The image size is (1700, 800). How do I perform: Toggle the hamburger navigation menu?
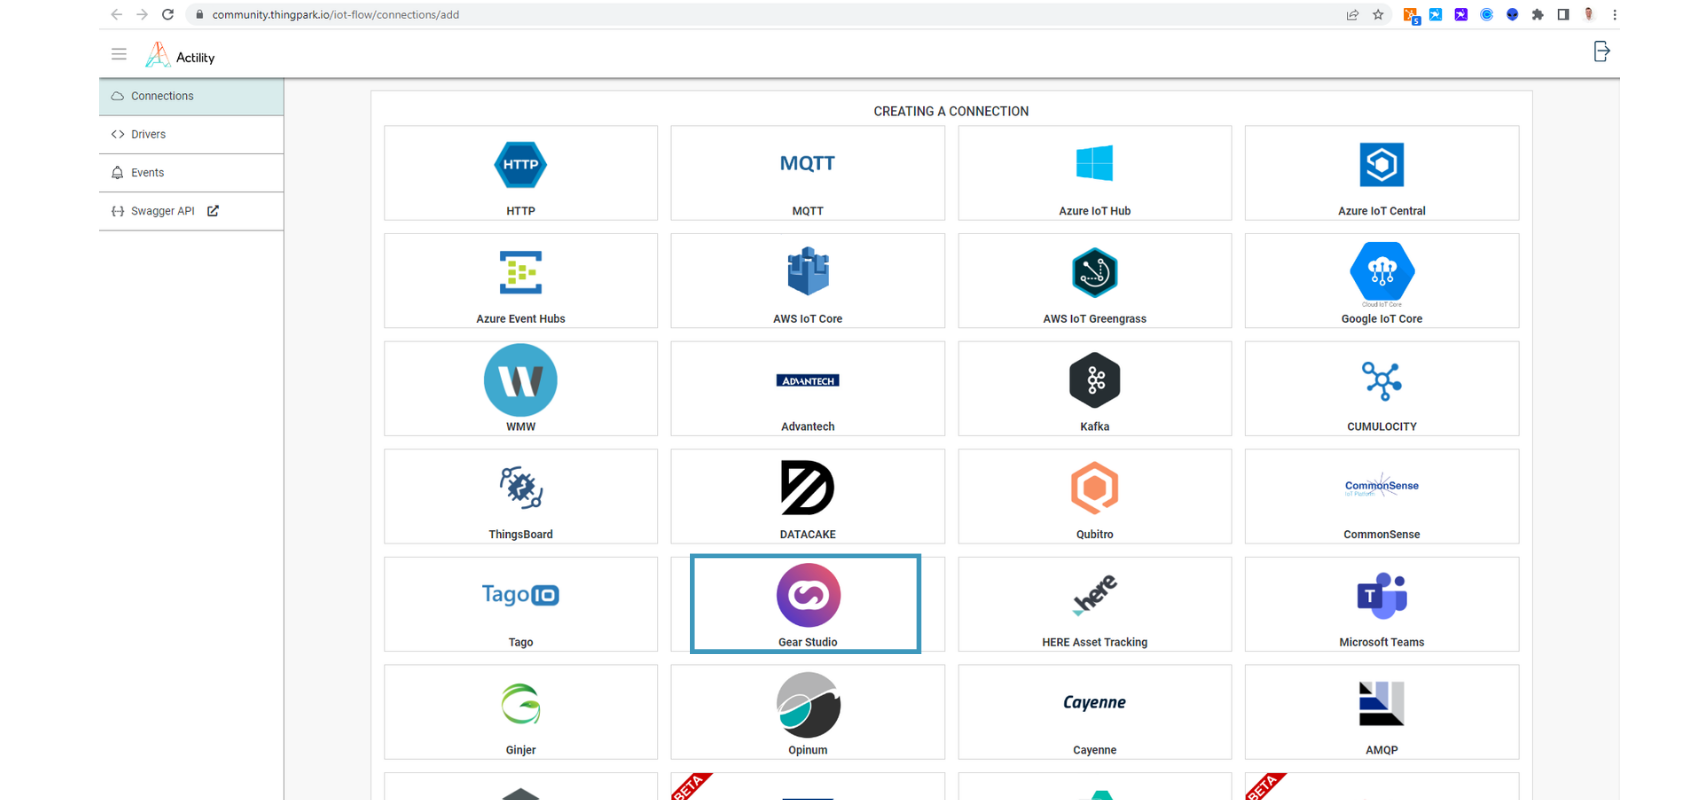click(119, 54)
